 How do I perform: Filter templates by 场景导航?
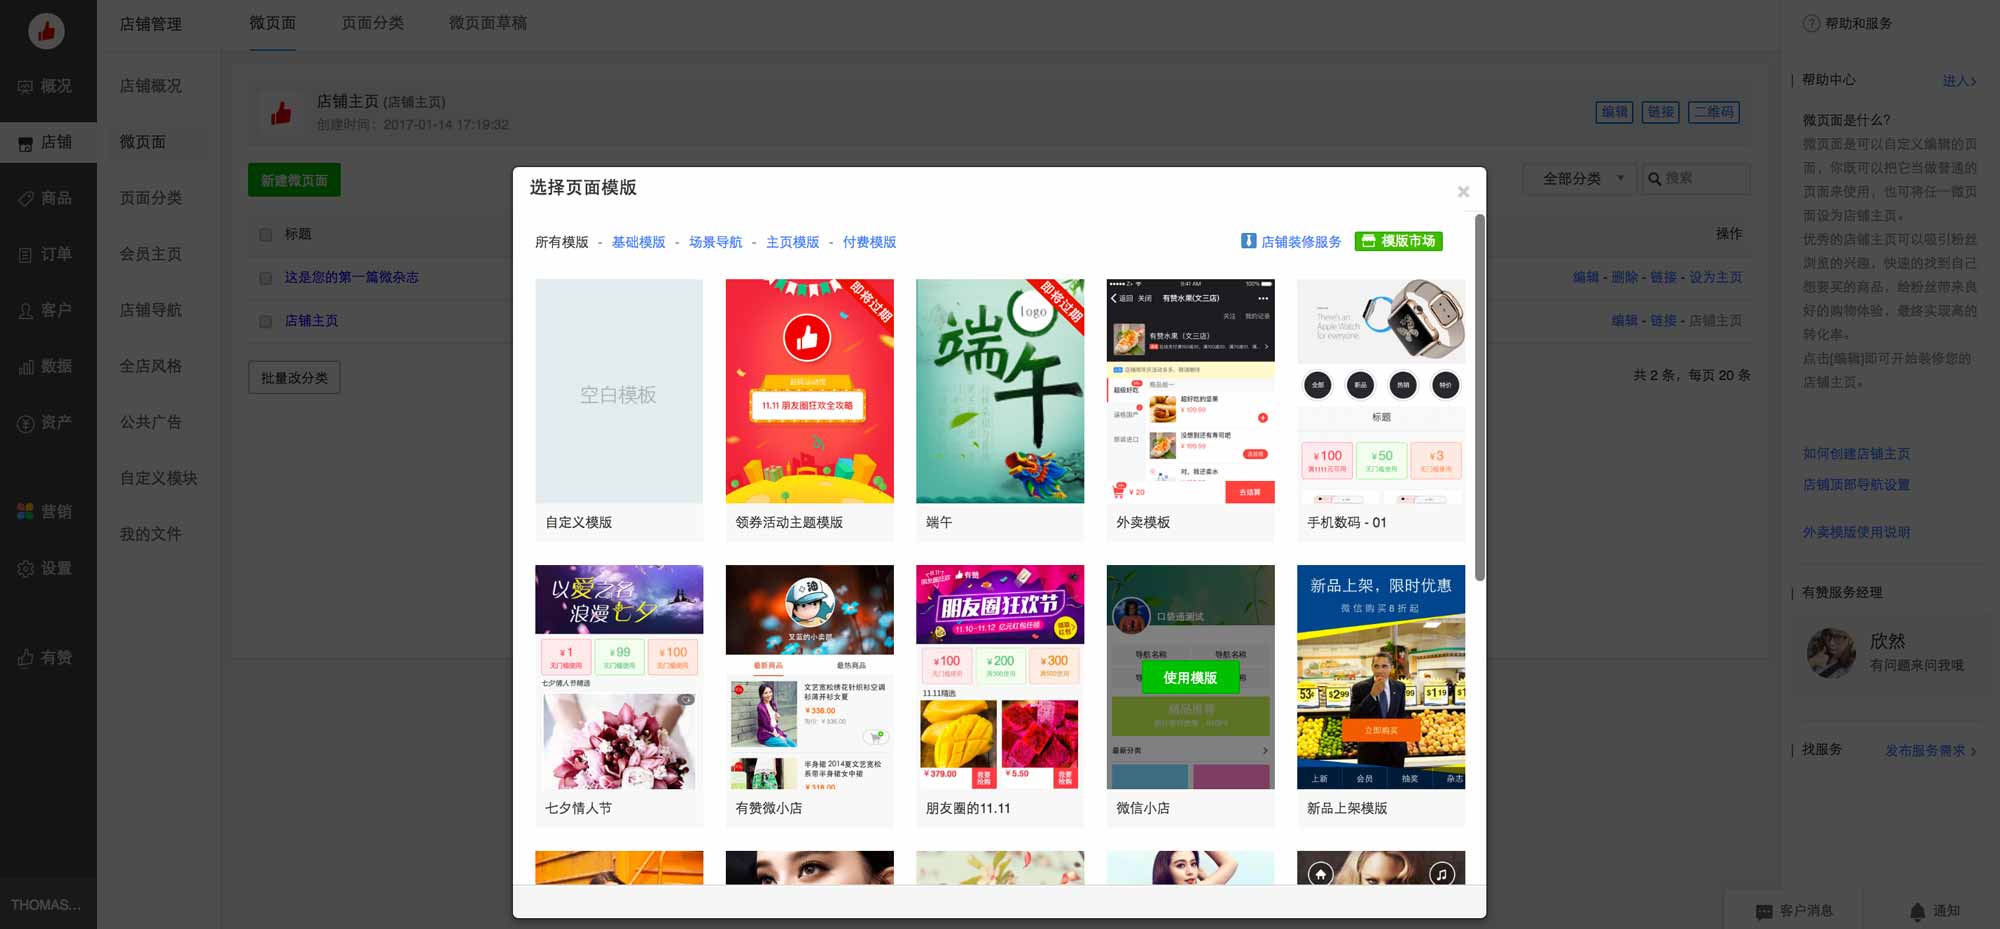pos(715,242)
